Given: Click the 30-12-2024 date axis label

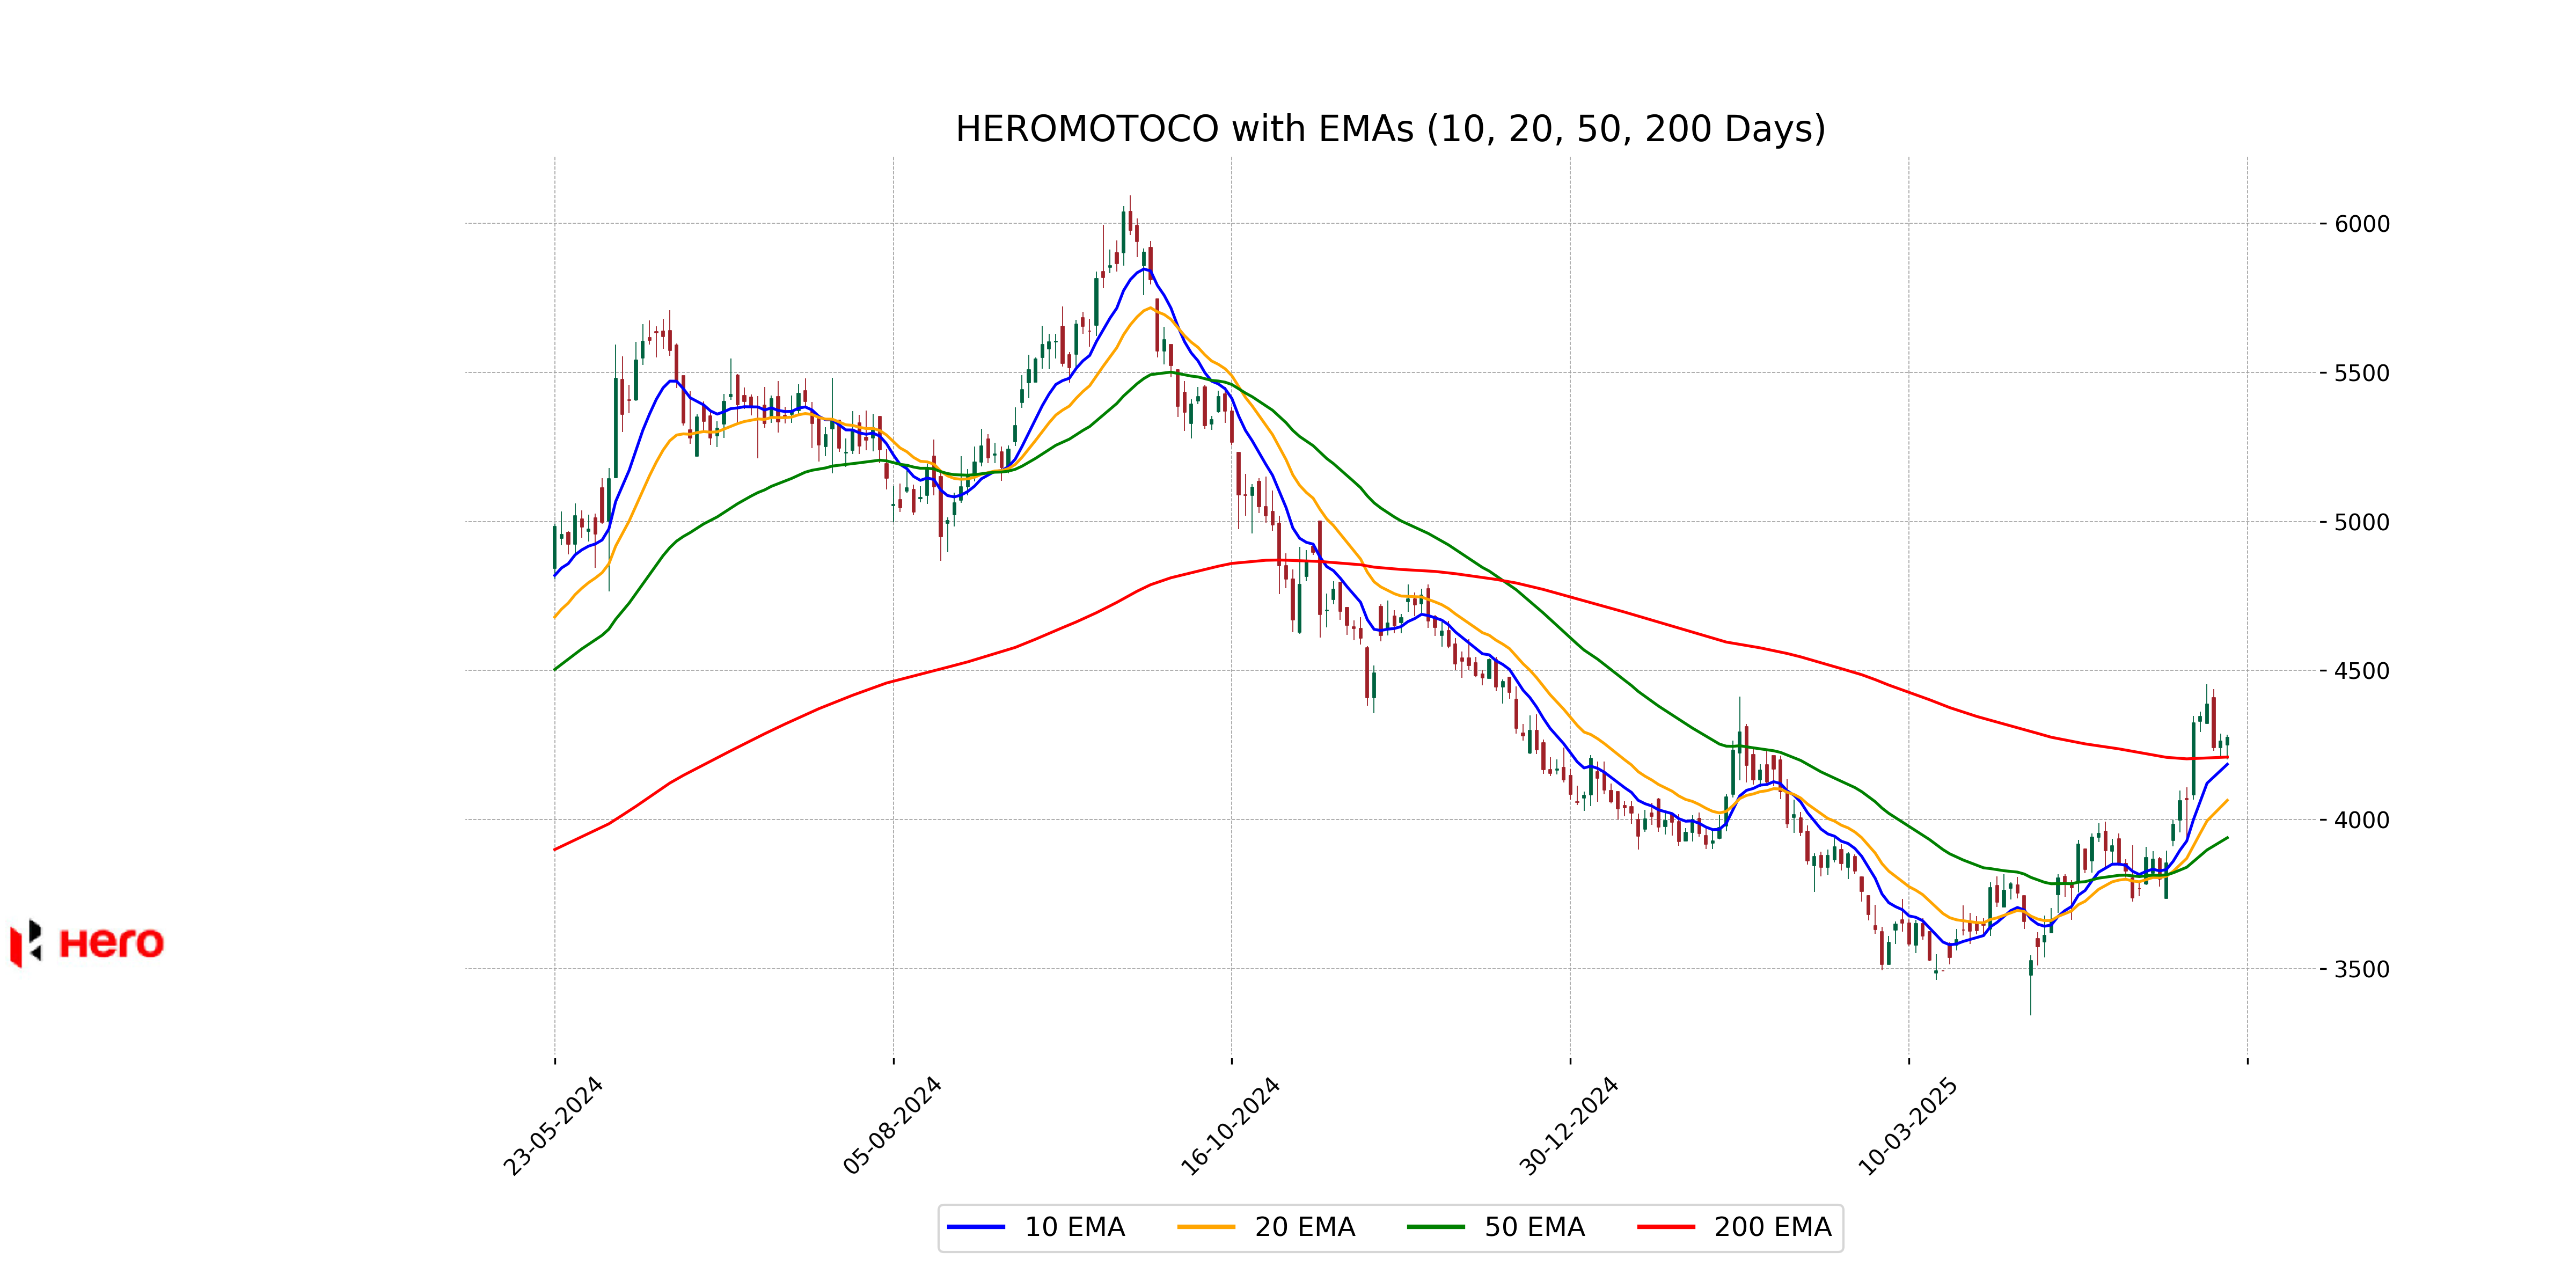Looking at the screenshot, I should click(x=1568, y=1126).
